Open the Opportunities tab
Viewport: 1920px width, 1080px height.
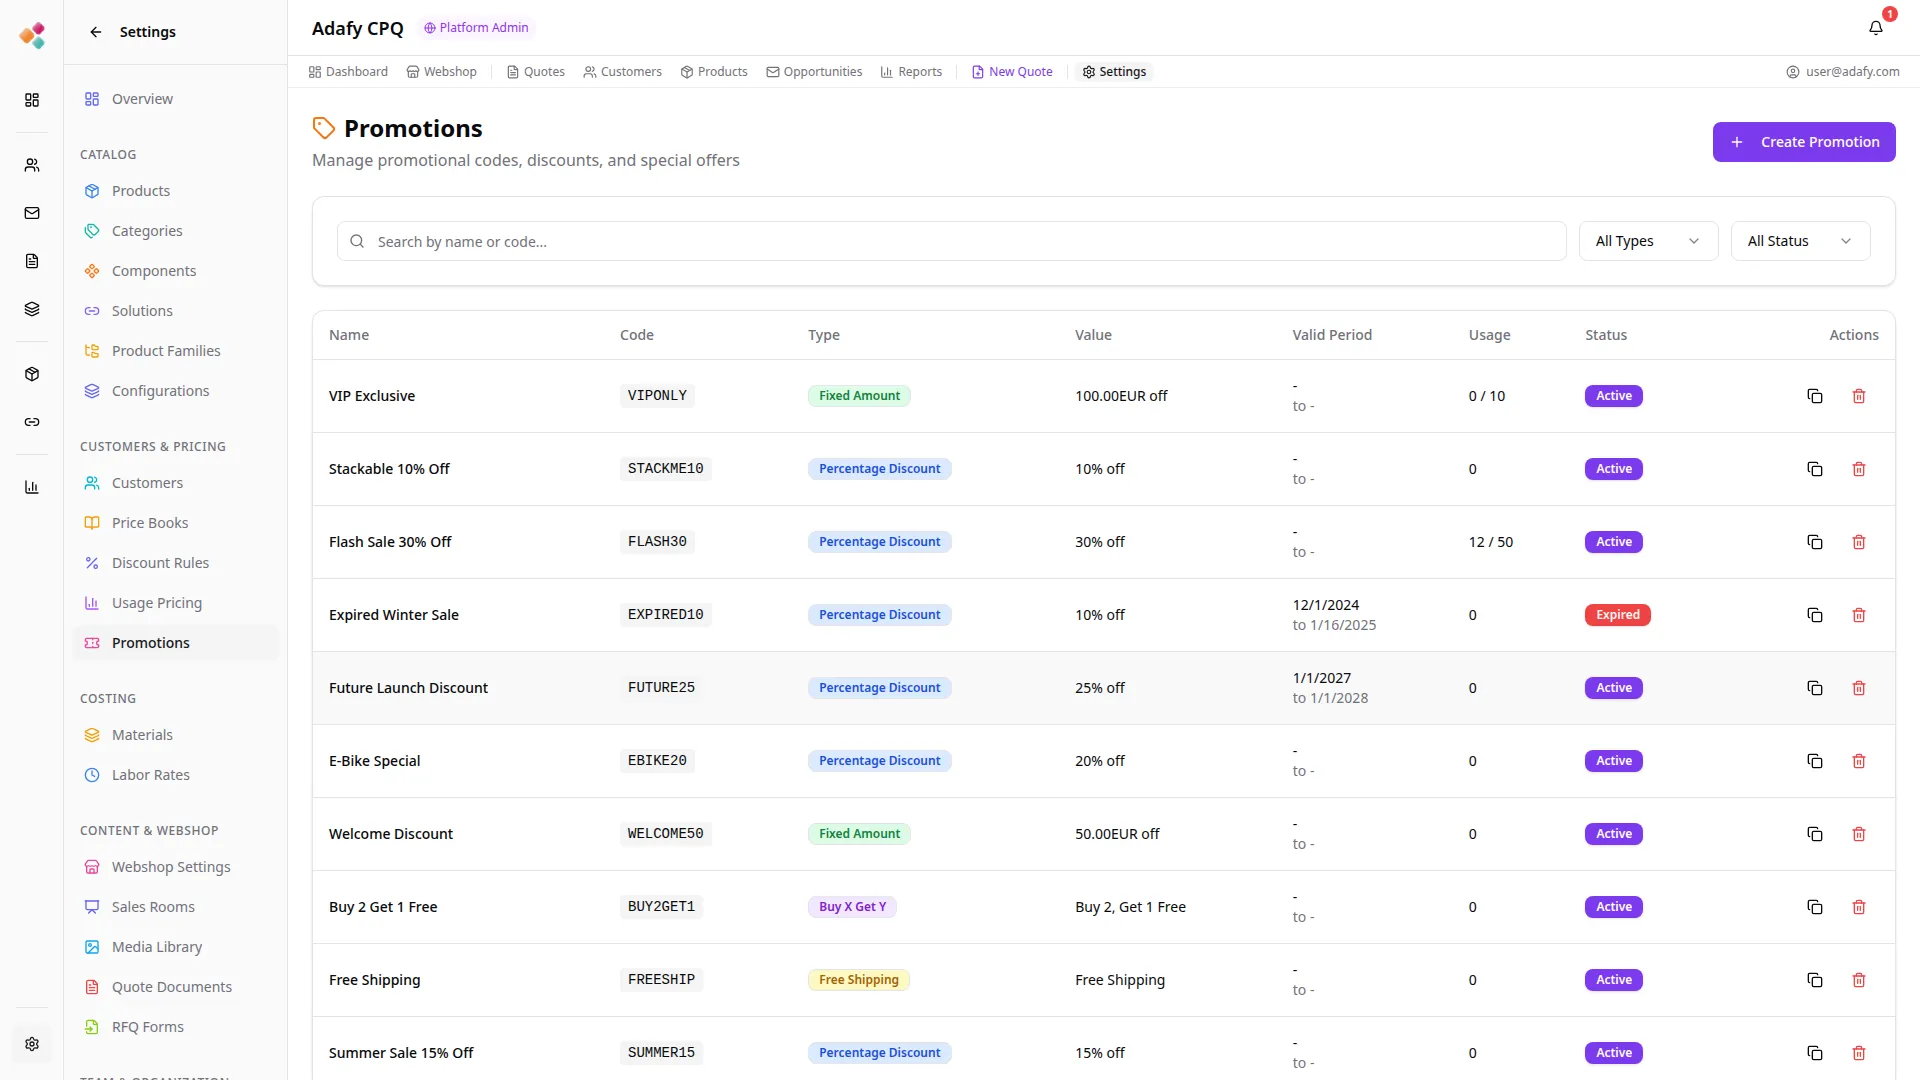tap(814, 72)
